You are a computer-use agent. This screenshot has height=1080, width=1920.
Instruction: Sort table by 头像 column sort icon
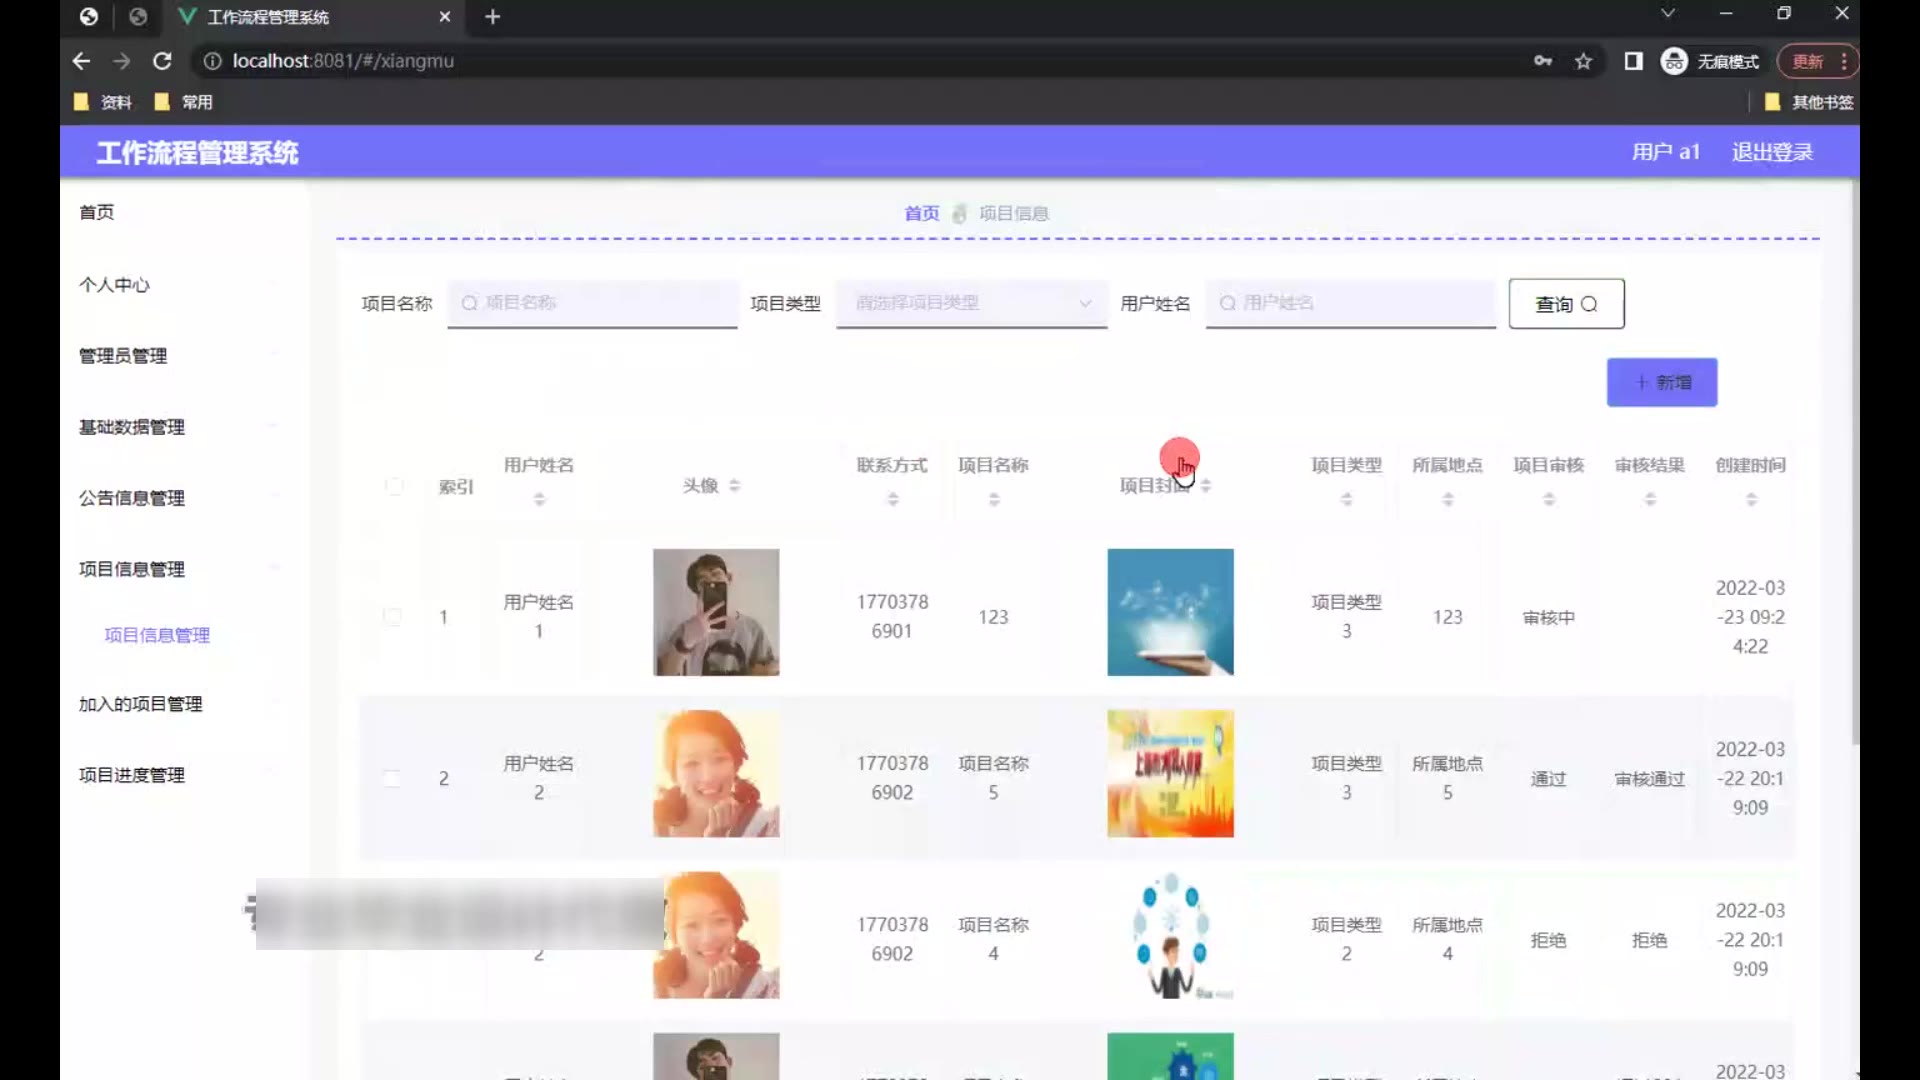[x=735, y=486]
